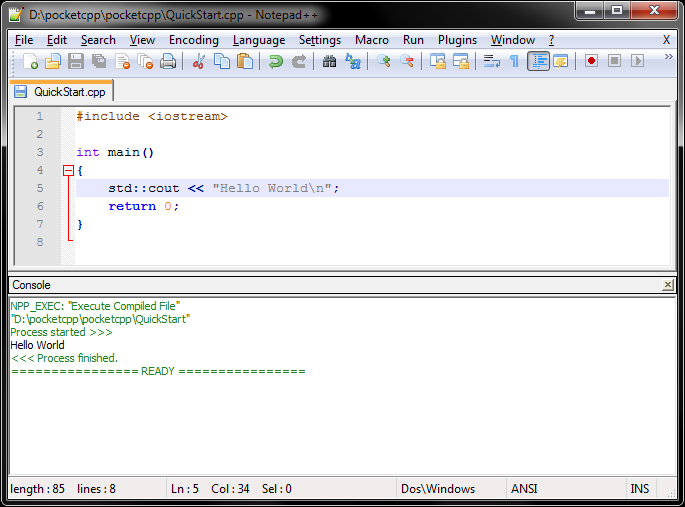Click the "int main()" code line
This screenshot has width=685, height=507.
tap(115, 152)
